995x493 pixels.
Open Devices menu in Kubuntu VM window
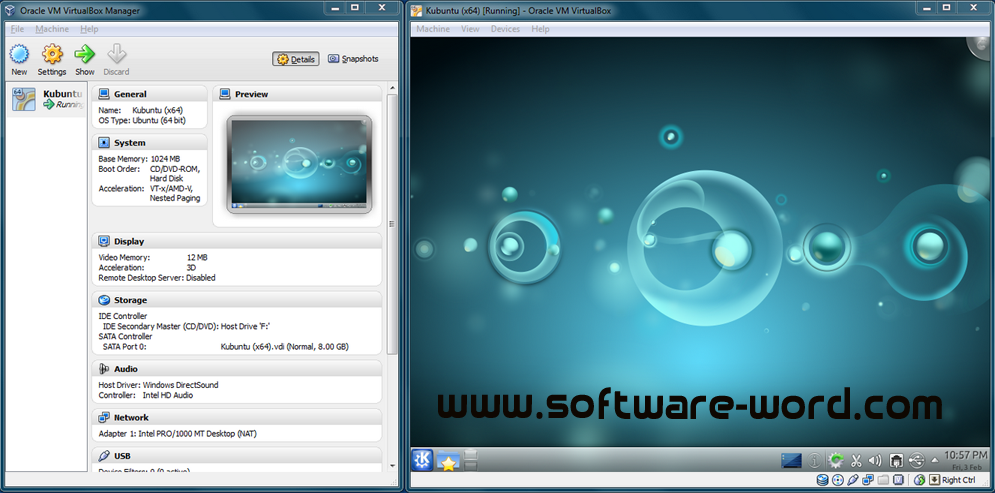tap(505, 29)
